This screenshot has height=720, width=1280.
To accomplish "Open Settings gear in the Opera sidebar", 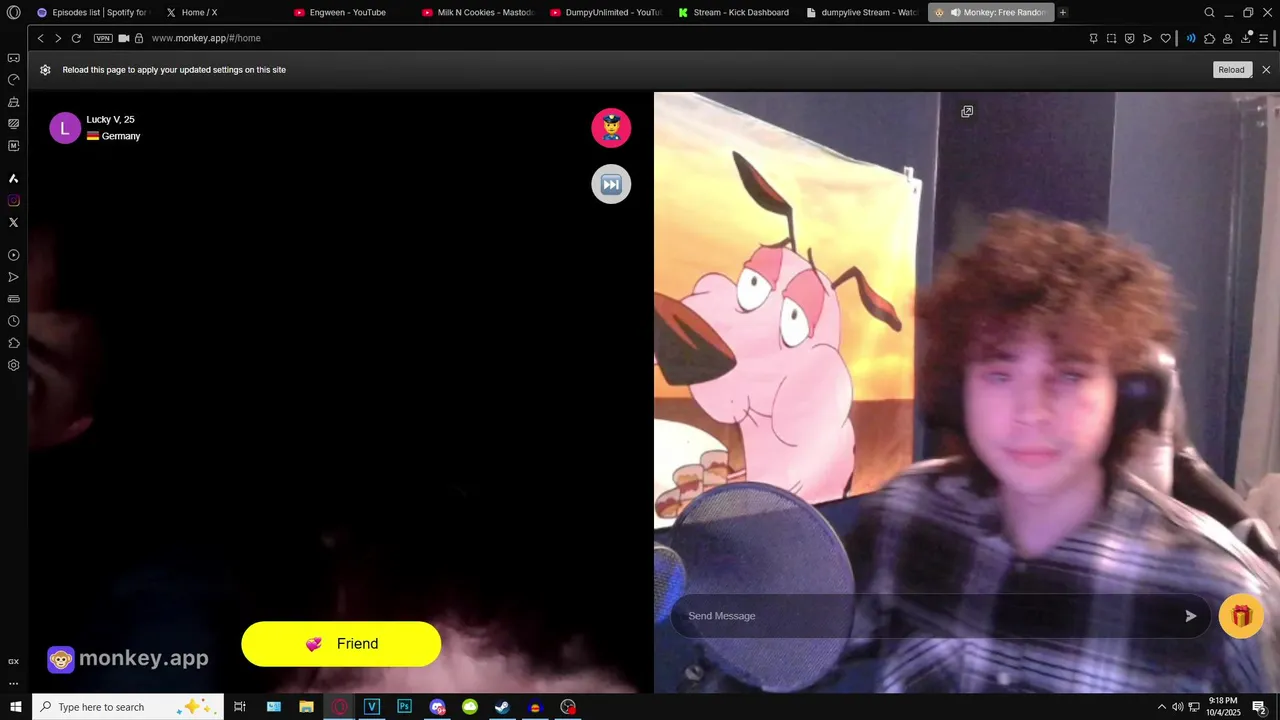I will tap(13, 365).
